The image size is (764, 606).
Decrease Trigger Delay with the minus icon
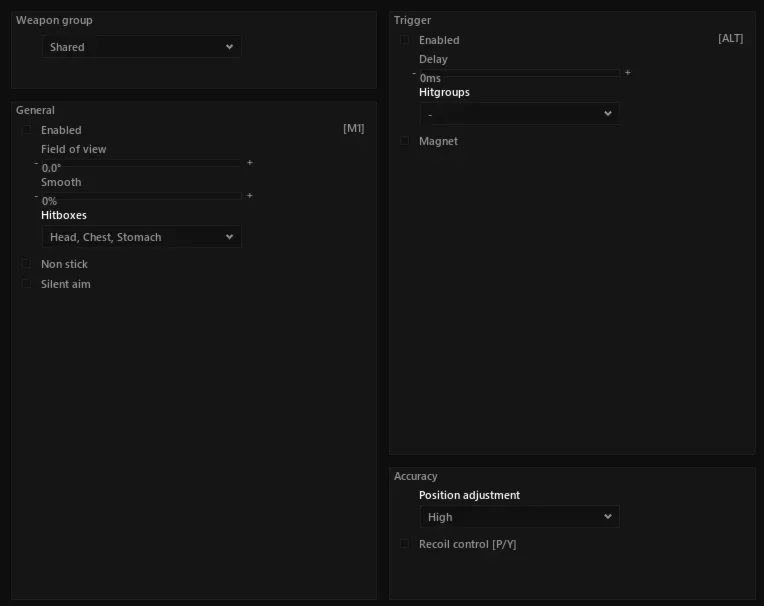click(414, 74)
